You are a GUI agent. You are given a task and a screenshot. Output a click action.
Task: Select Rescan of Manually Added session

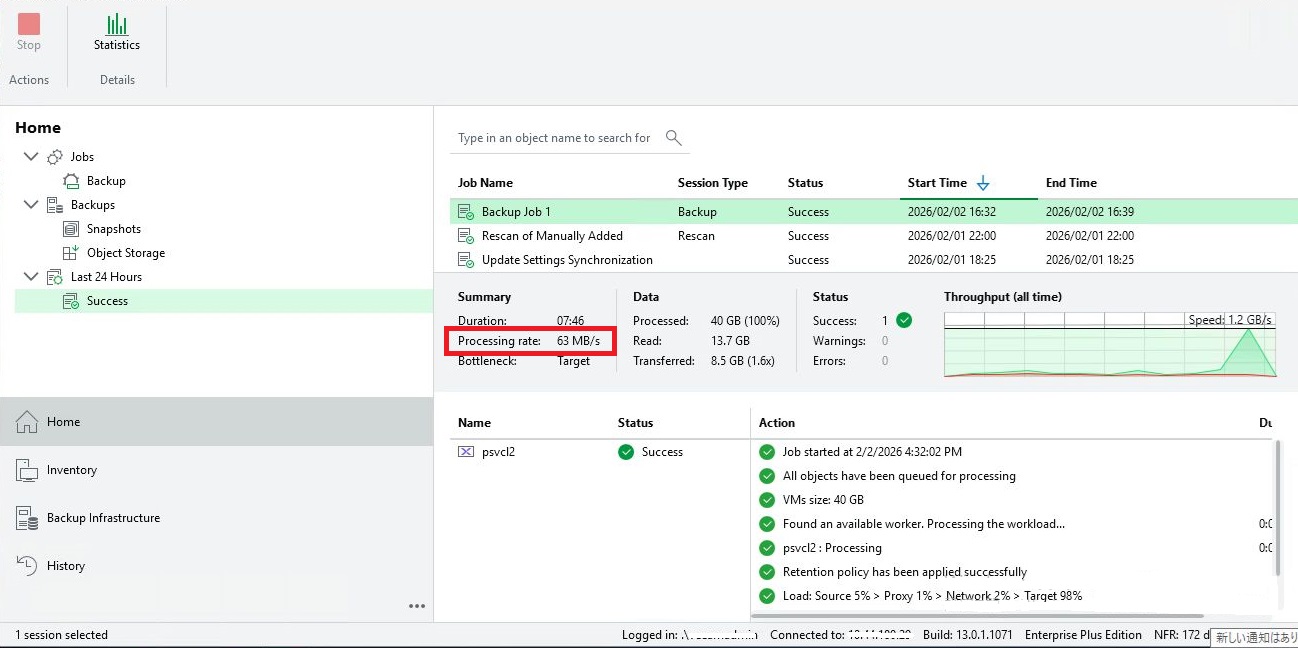pos(552,236)
